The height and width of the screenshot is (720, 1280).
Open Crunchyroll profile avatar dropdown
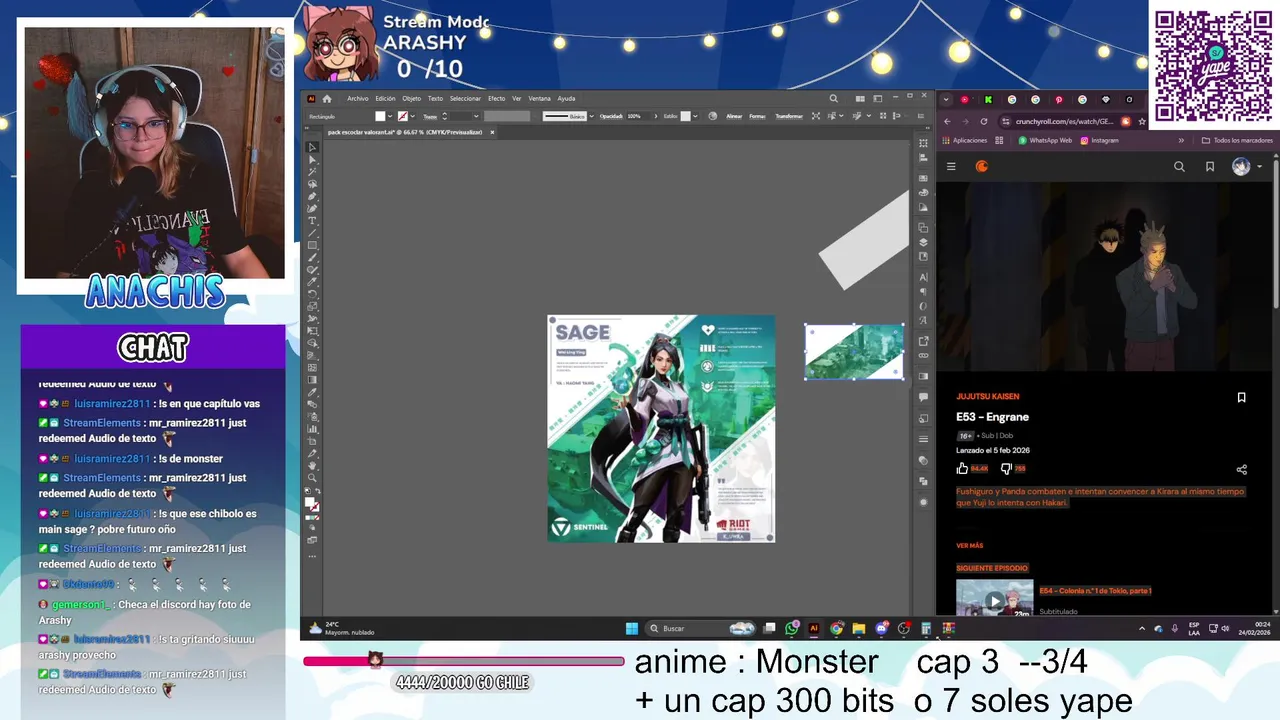pos(1246,167)
